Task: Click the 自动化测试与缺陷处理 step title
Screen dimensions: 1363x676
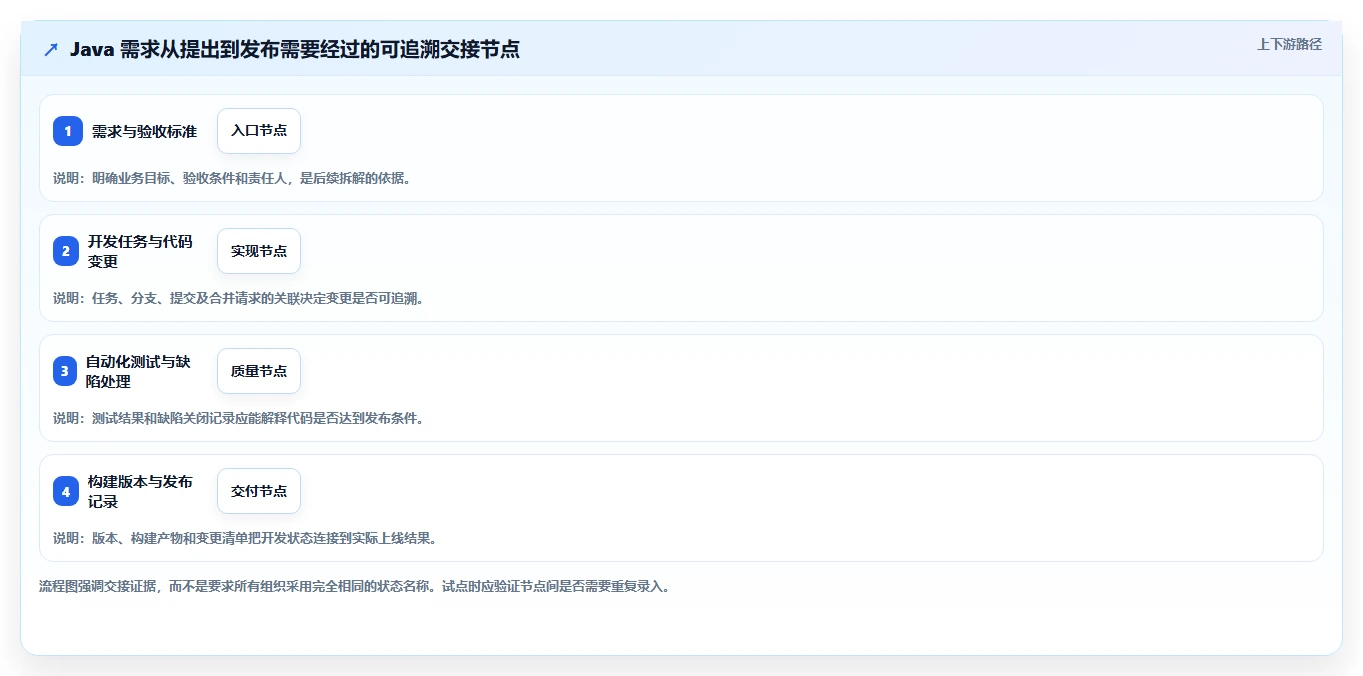Action: (x=138, y=371)
